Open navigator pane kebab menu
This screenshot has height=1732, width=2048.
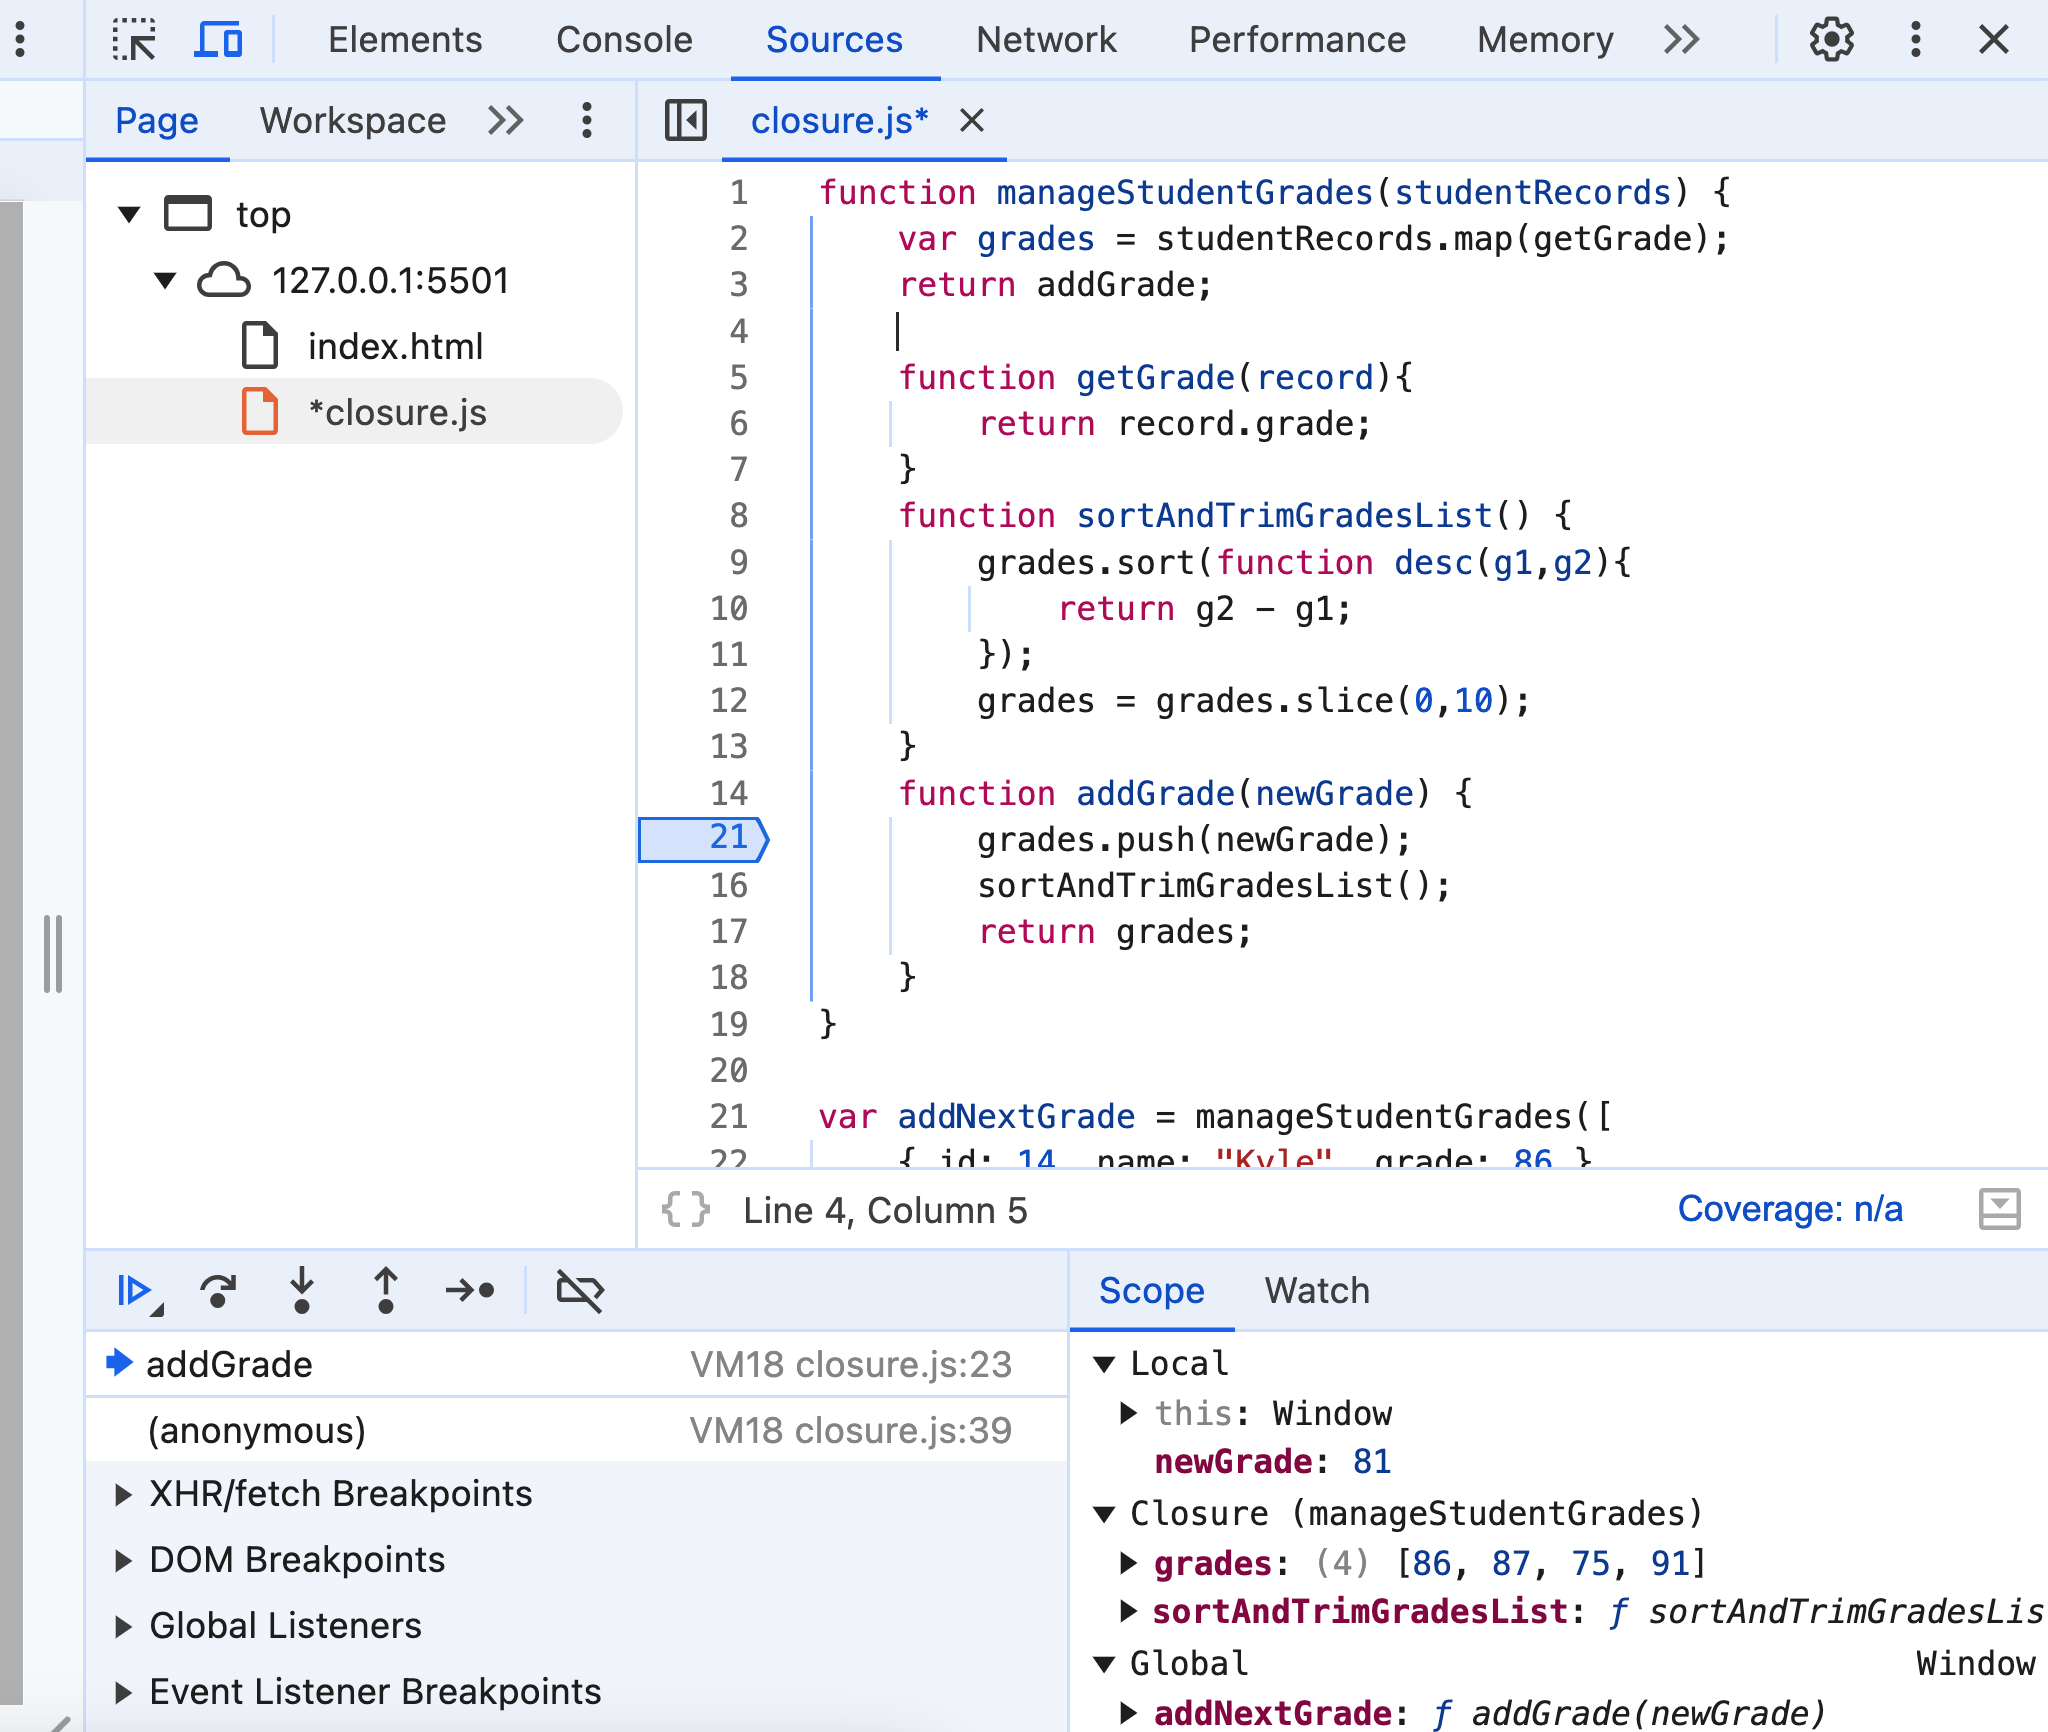(587, 121)
